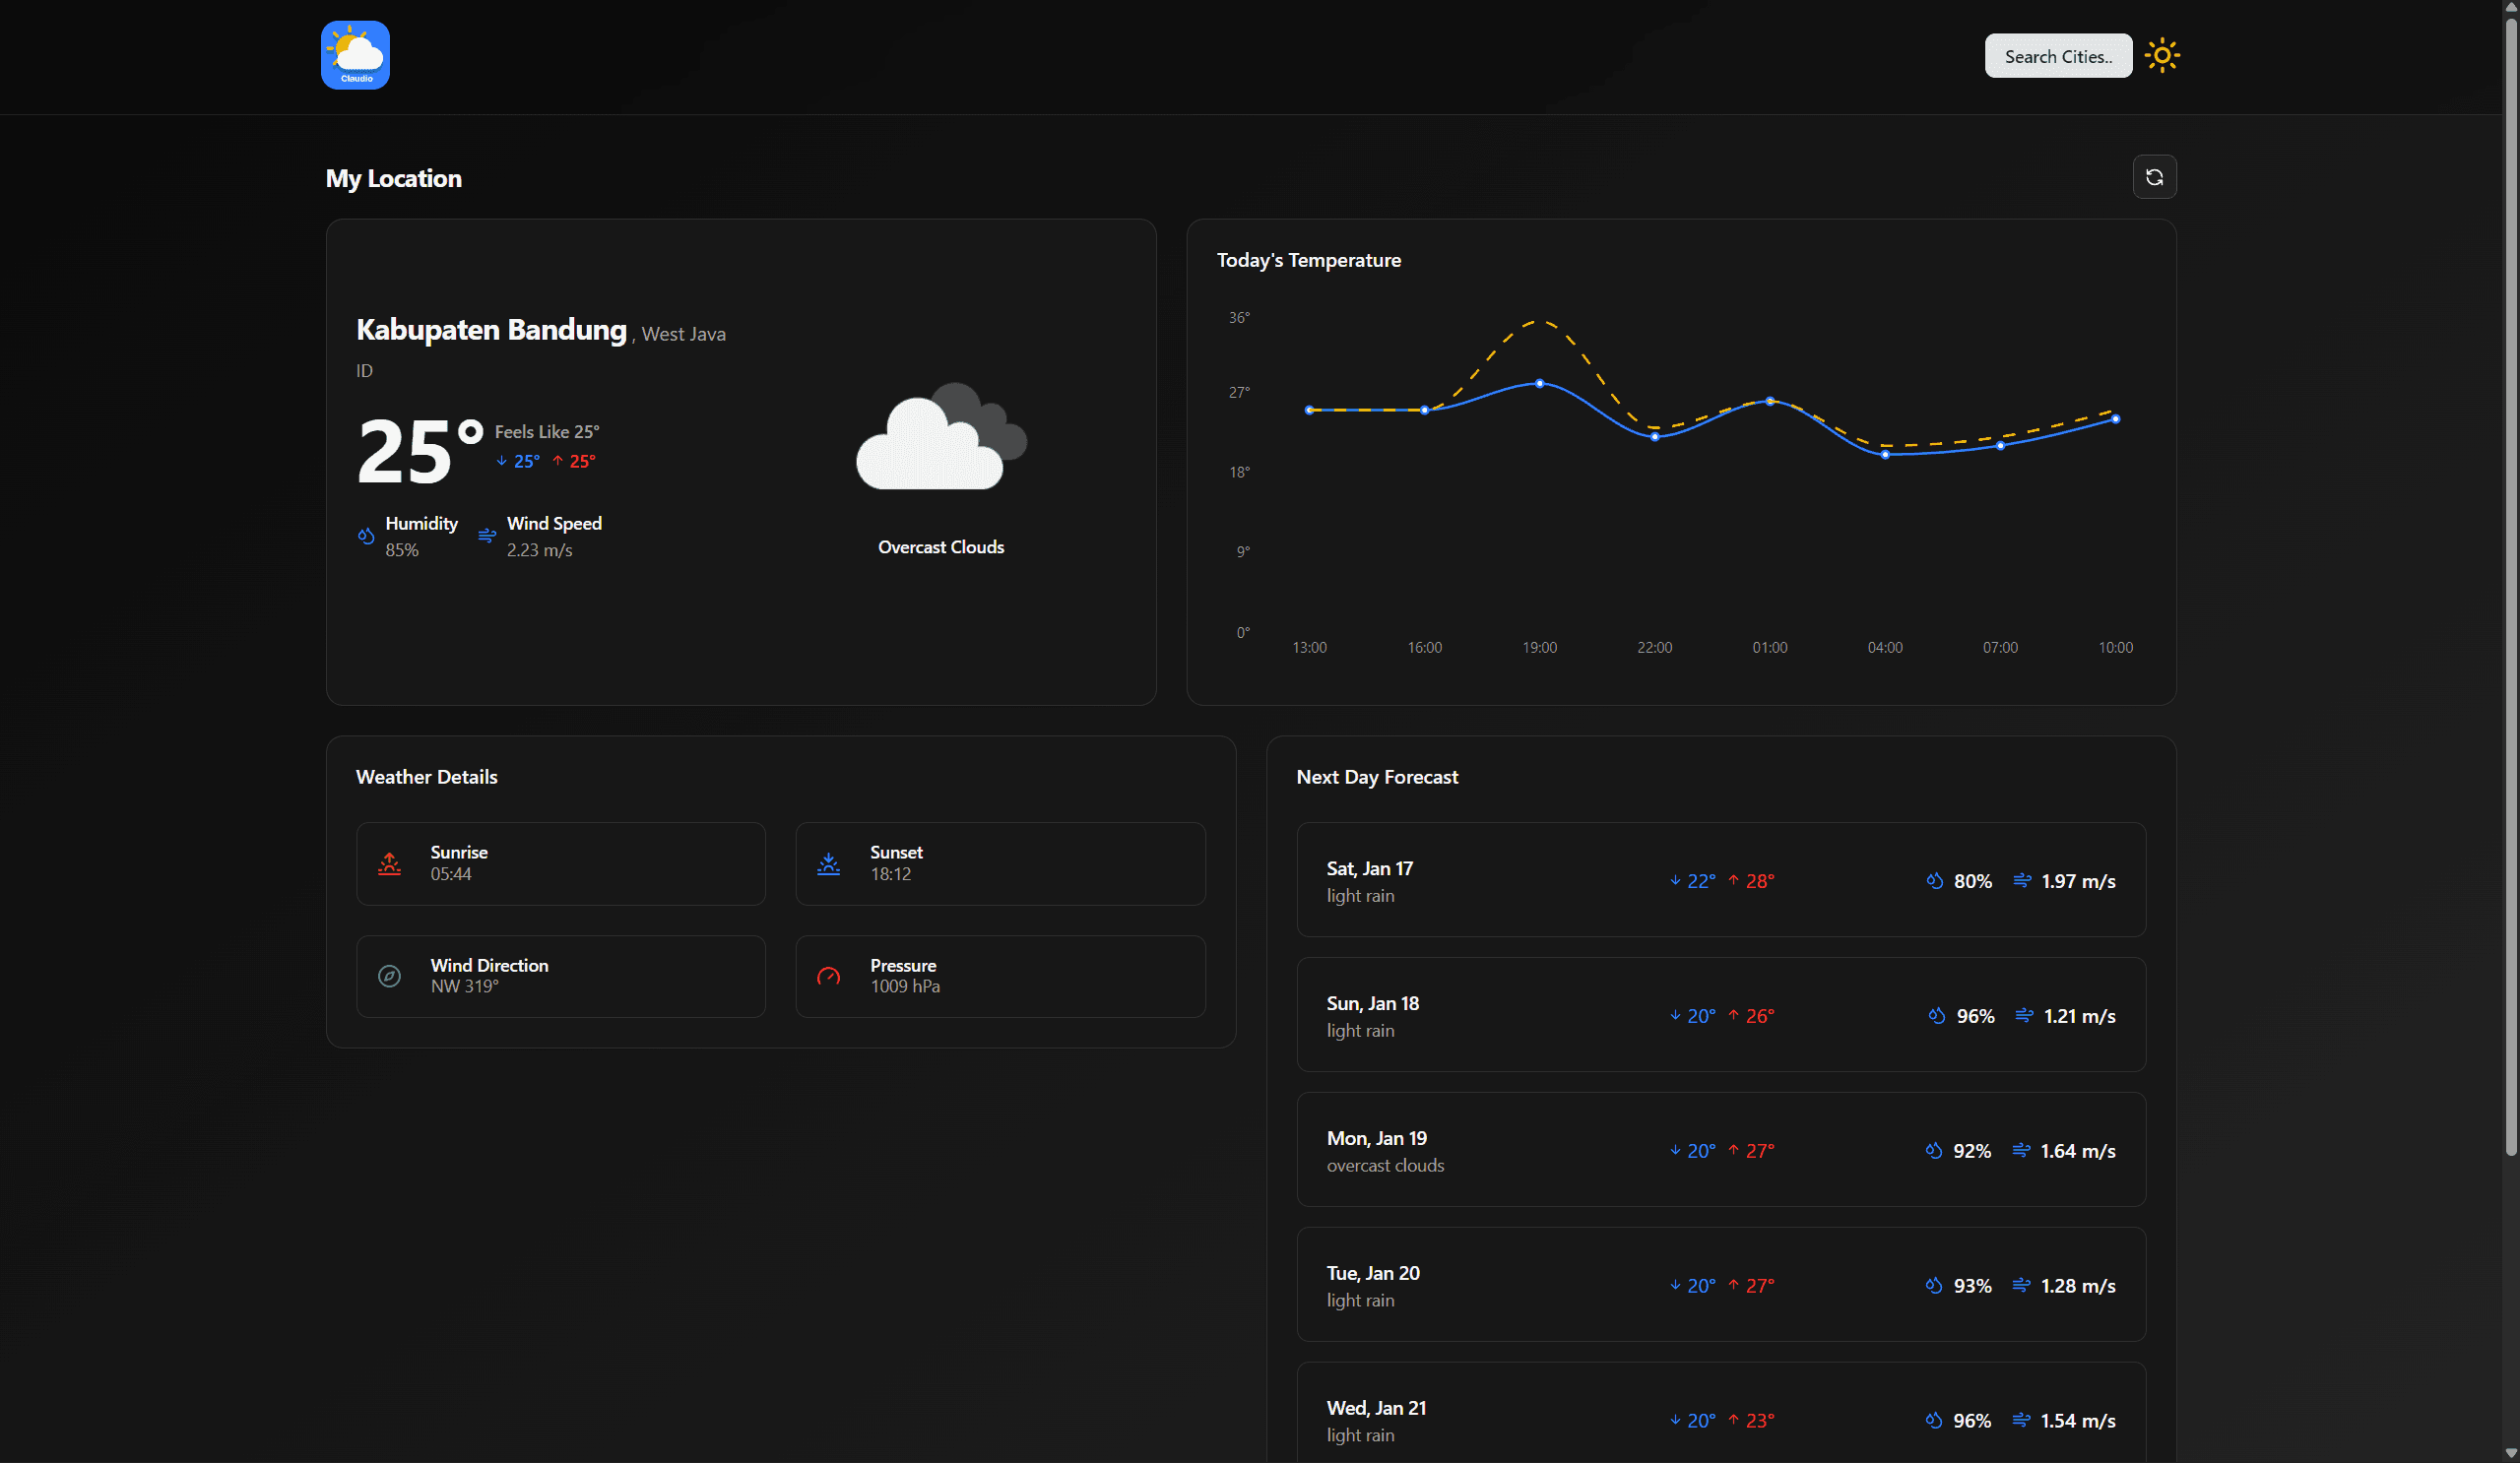Click the humidity droplet icon near 85%
Viewport: 2520px width, 1463px height.
[366, 536]
